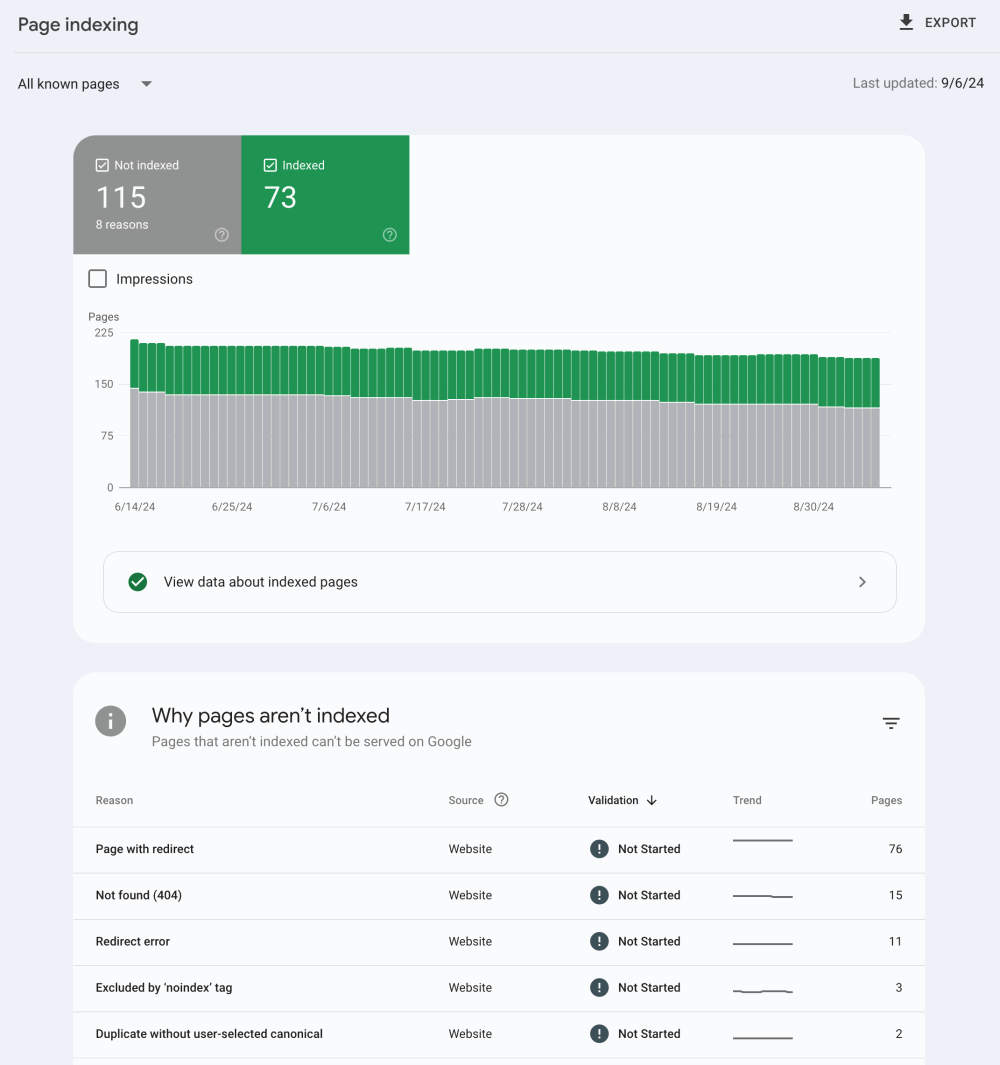The width and height of the screenshot is (1000, 1065).
Task: Open the help icon on Not indexed card
Action: pos(221,235)
